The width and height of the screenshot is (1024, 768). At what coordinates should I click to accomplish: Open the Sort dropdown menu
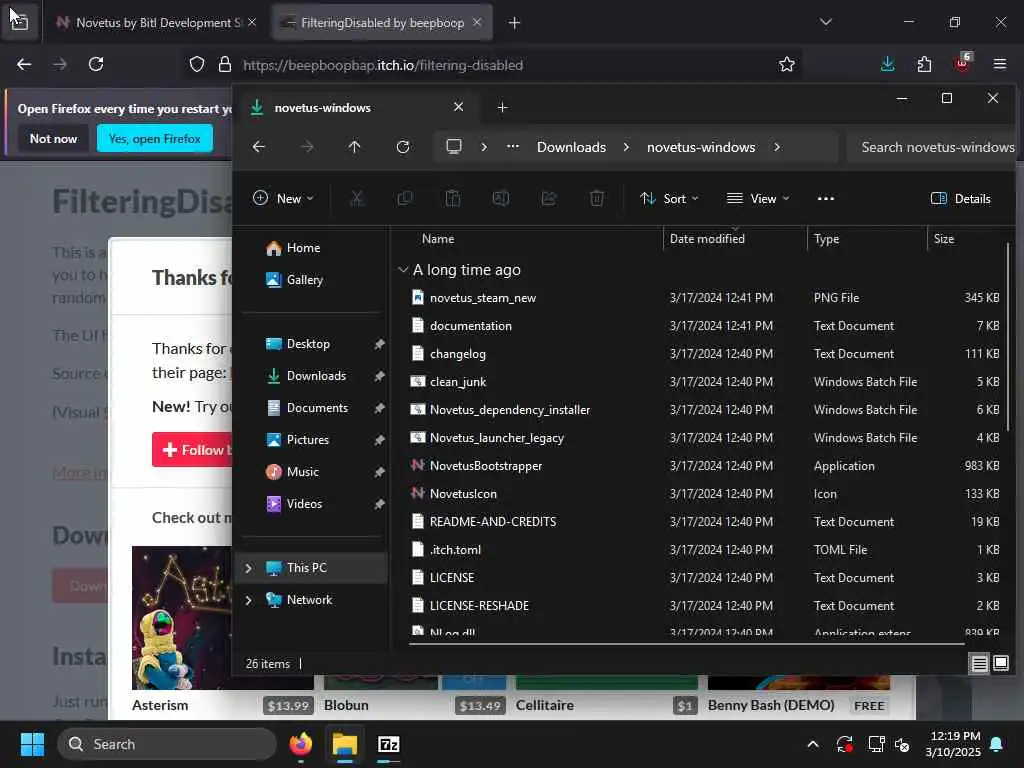pos(669,199)
